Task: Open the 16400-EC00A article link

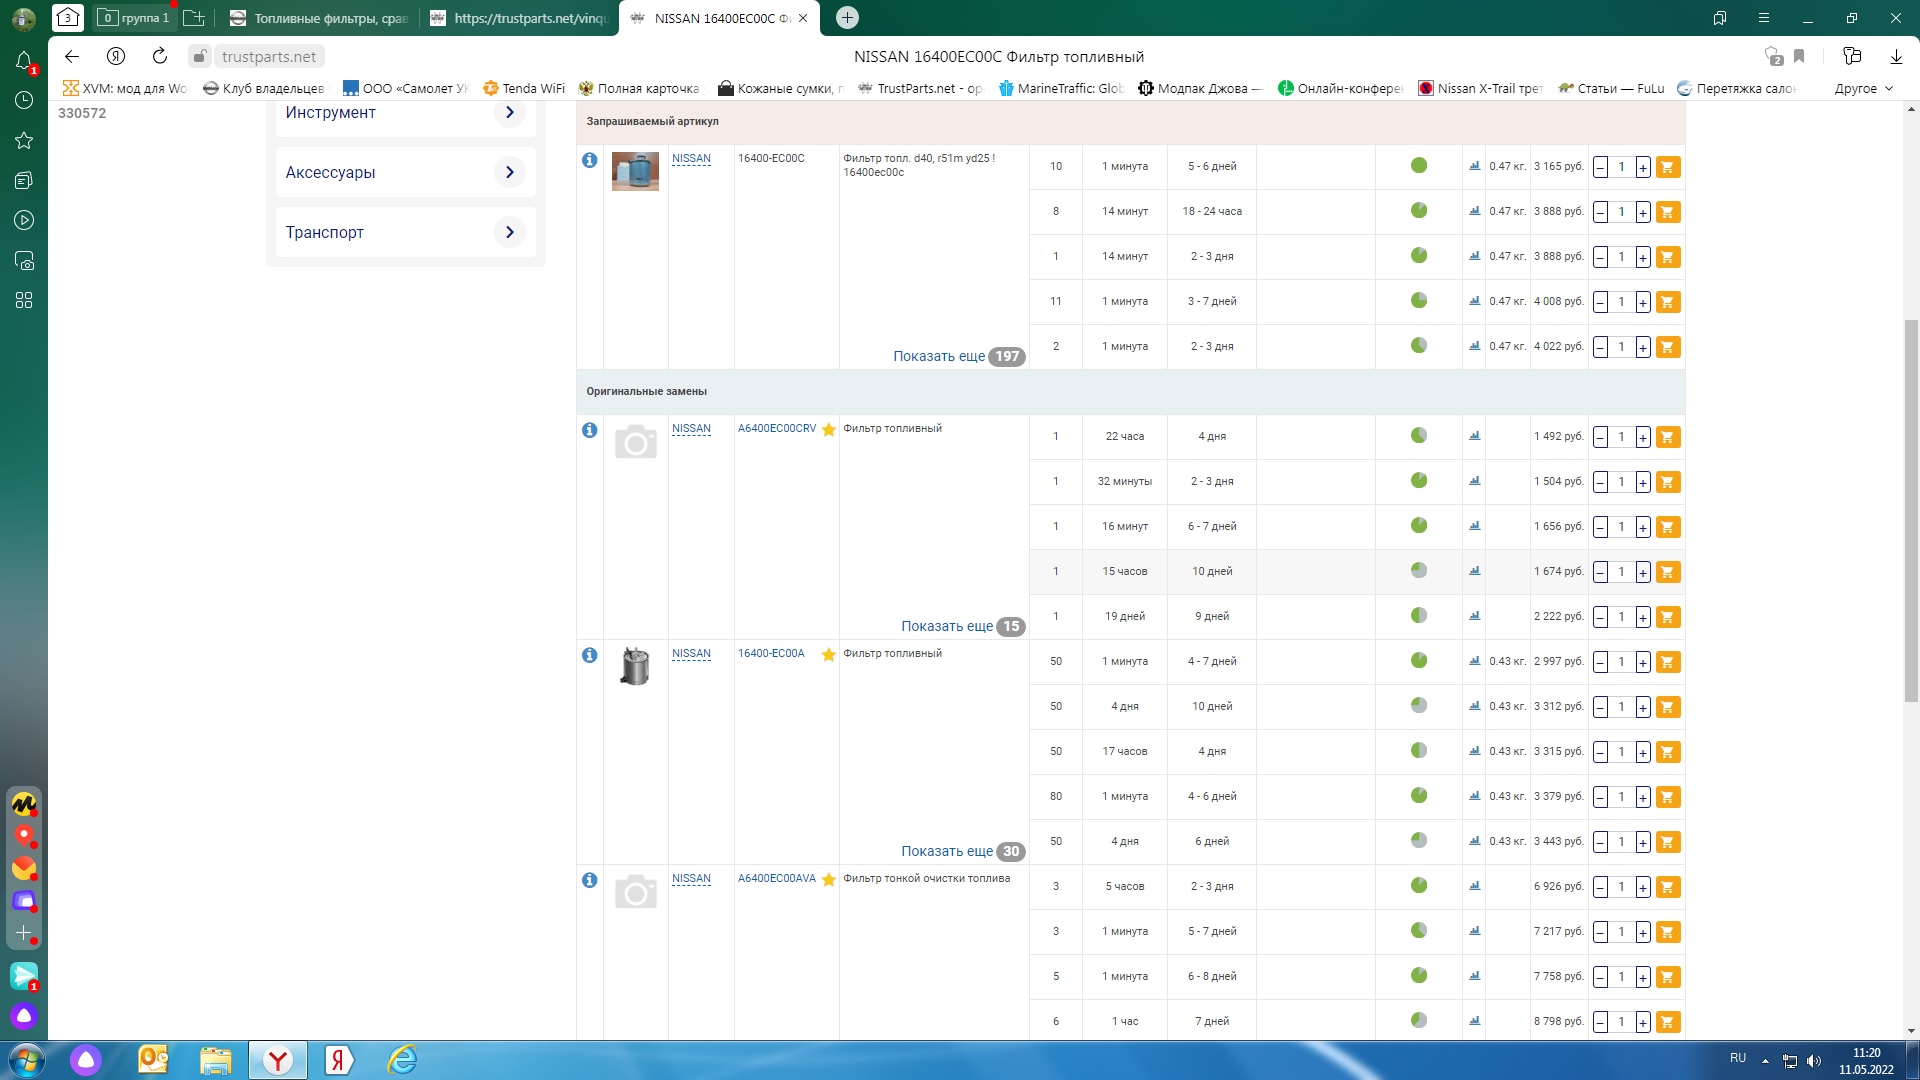Action: (771, 653)
